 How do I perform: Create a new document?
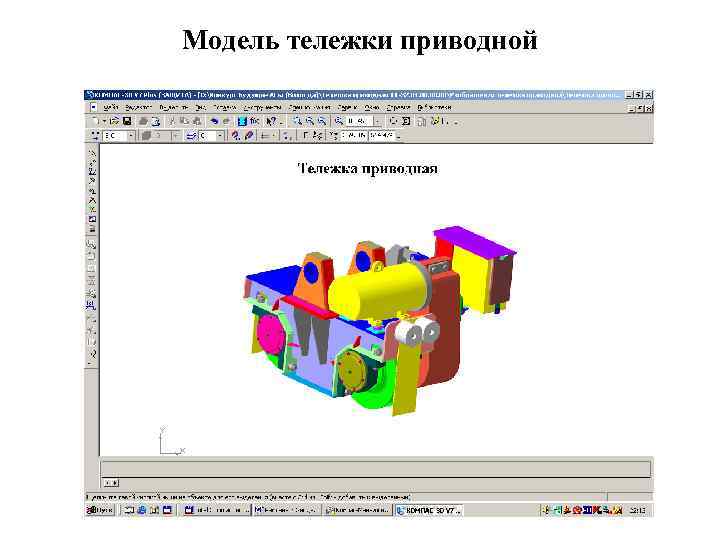tap(95, 121)
